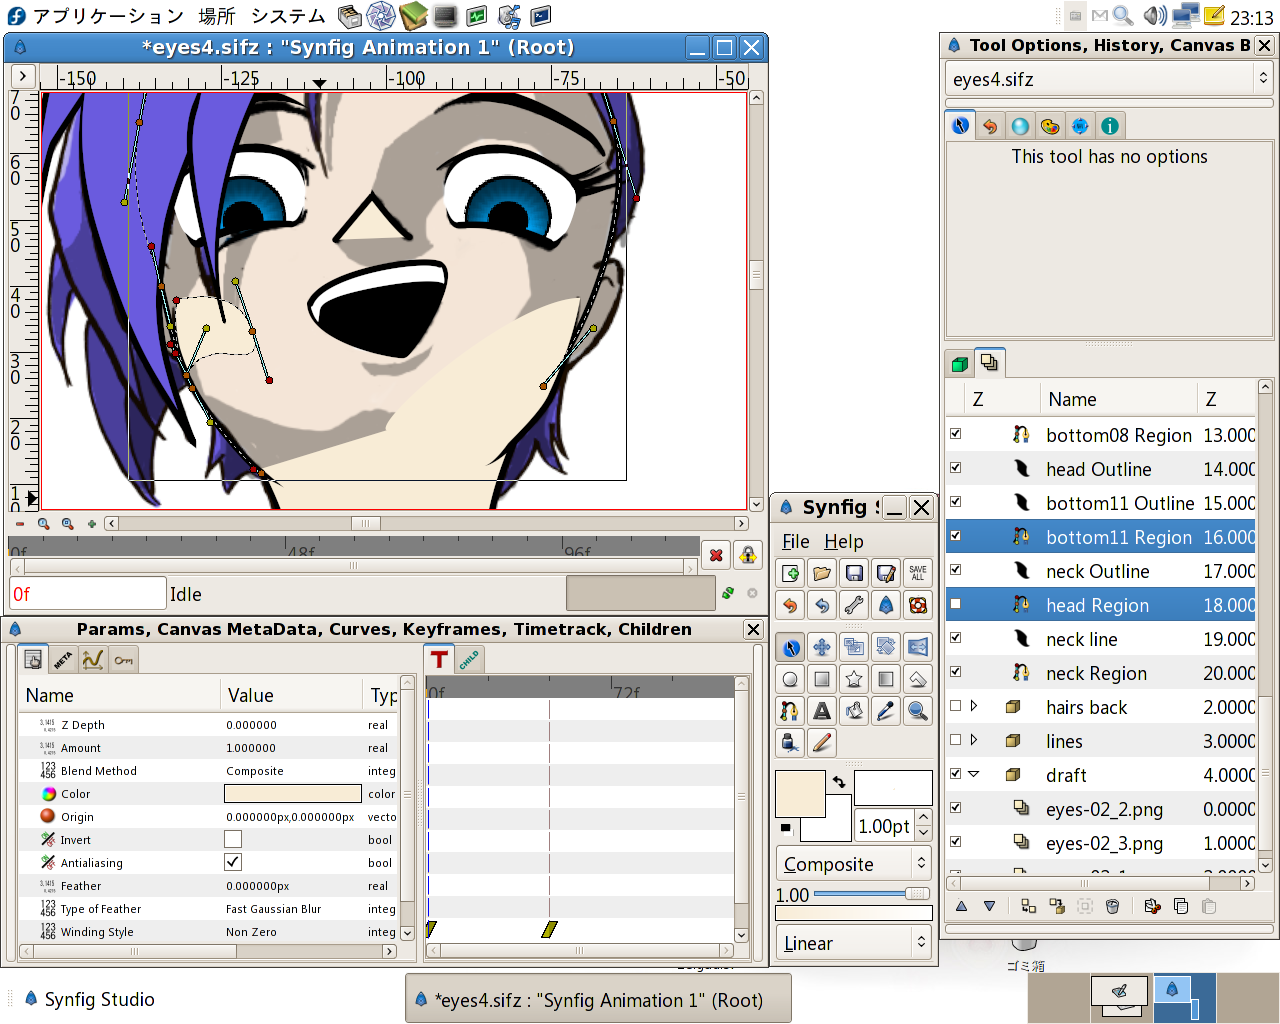The height and width of the screenshot is (1024, 1280).
Task: Toggle visibility of neck Outline layer
Action: click(955, 570)
